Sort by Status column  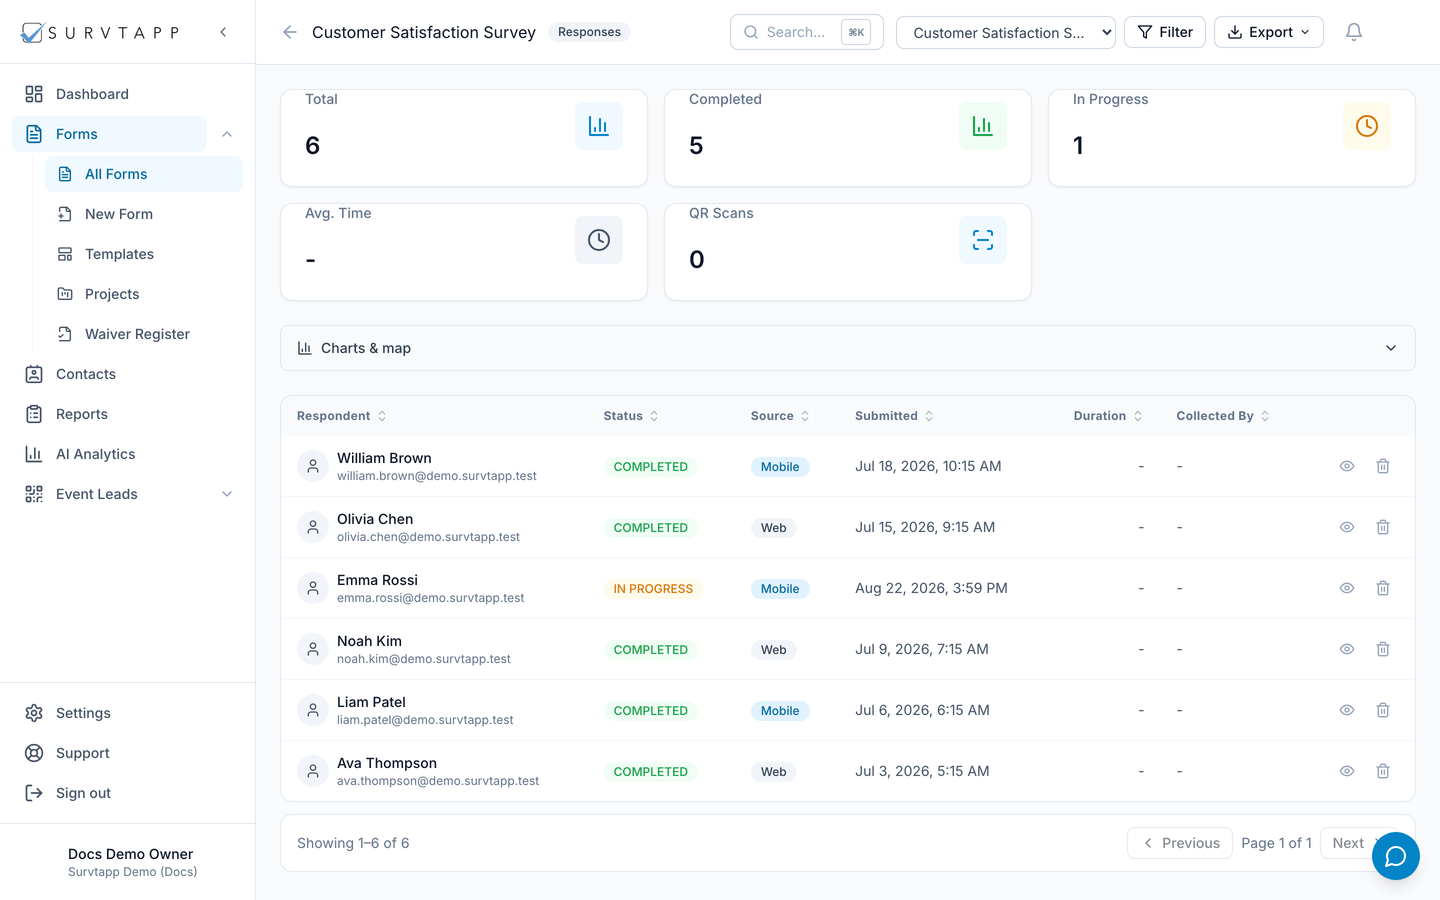coord(631,416)
